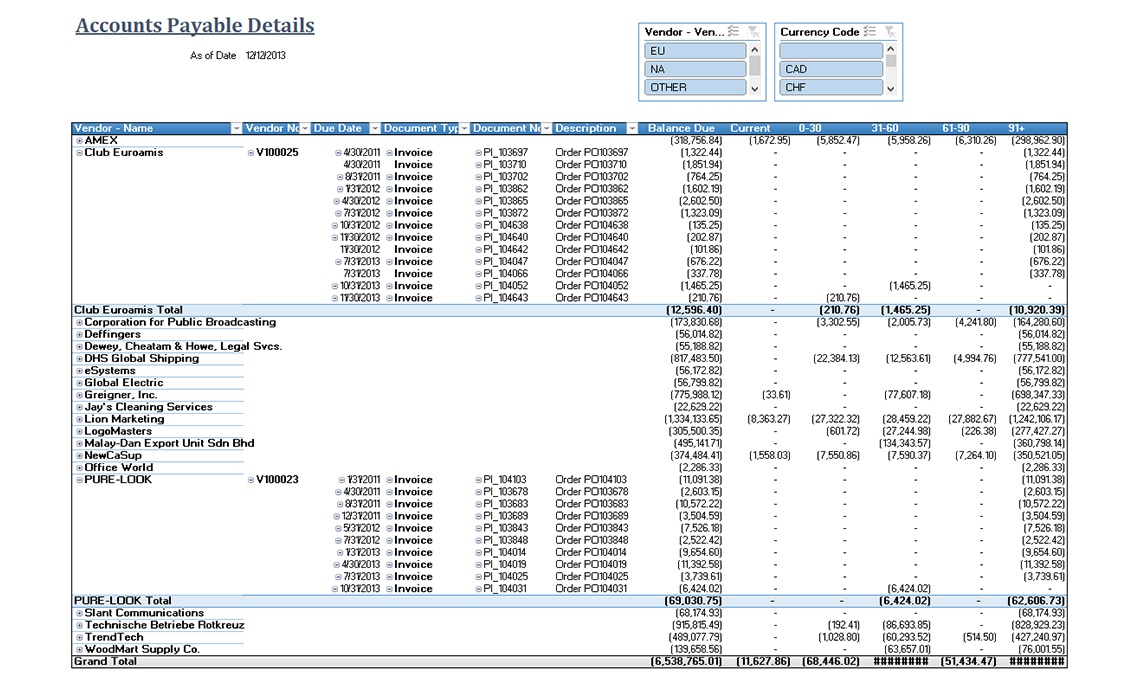This screenshot has height=687, width=1140.
Task: Click the Vendor slicer scroll-up arrow
Action: tap(755, 49)
